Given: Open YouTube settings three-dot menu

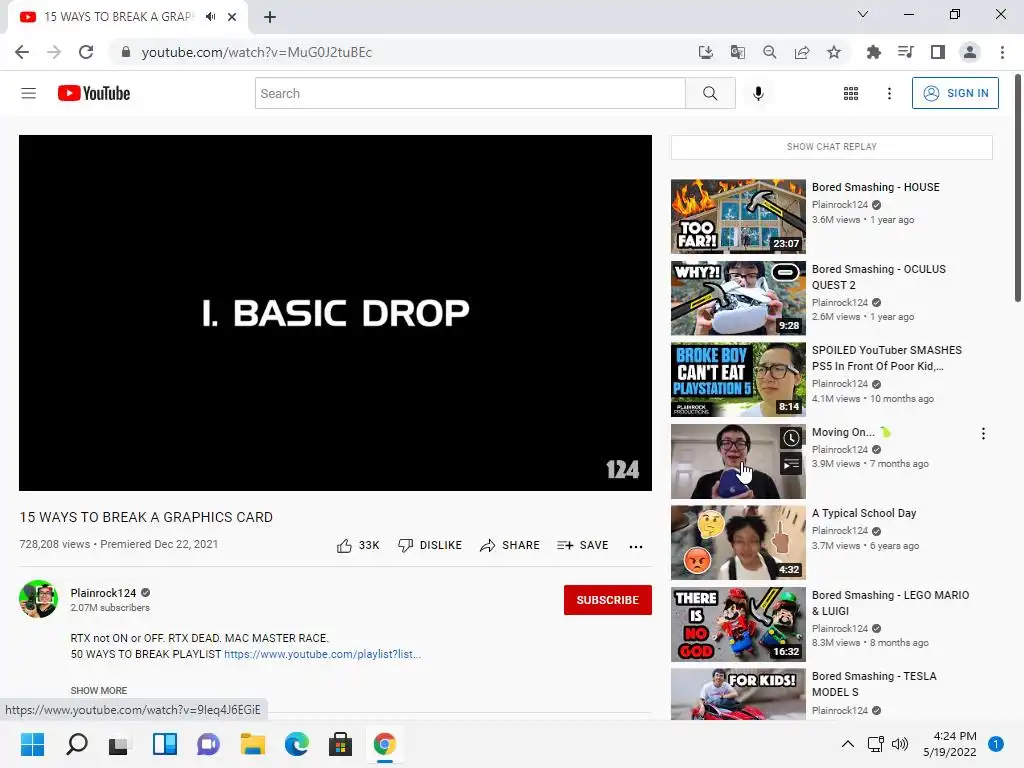Looking at the screenshot, I should click(889, 93).
